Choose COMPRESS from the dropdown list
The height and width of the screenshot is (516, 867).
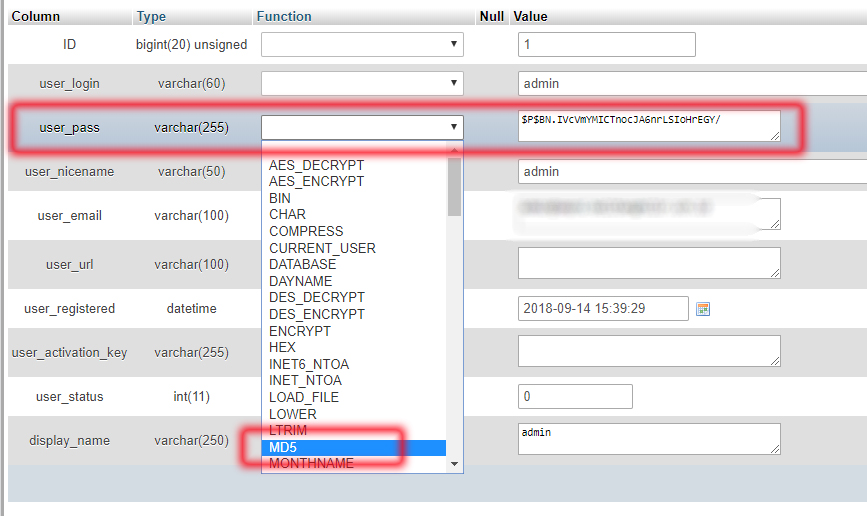(x=306, y=231)
